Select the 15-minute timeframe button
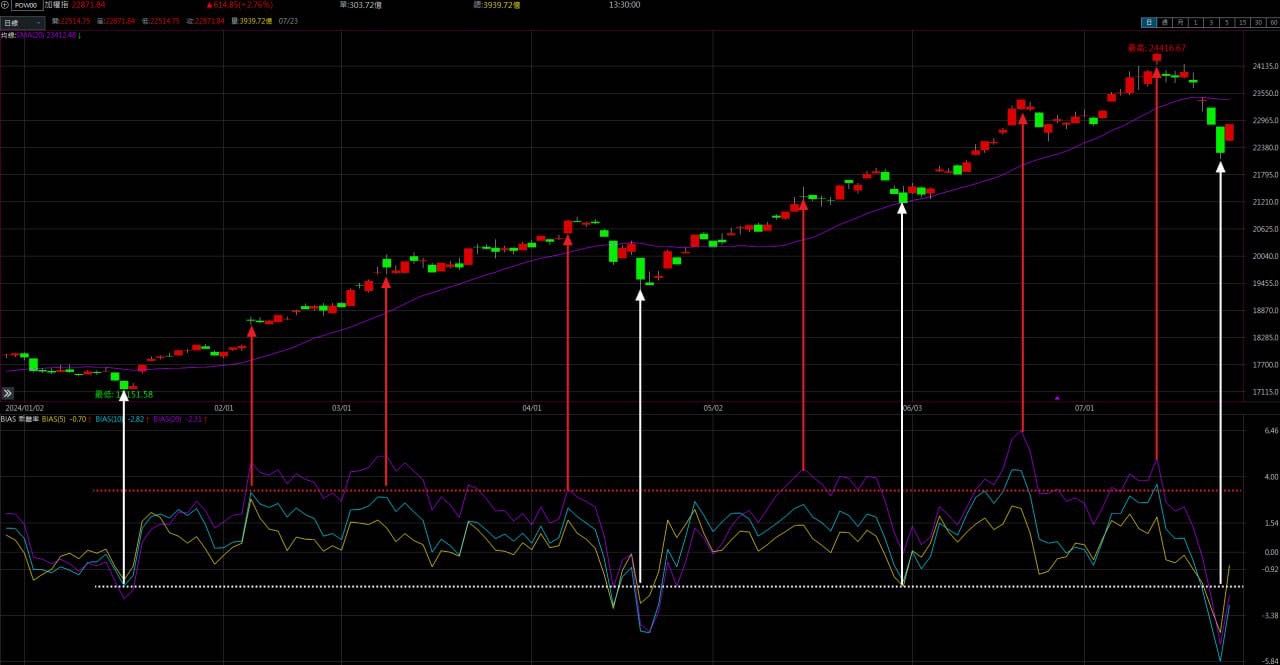 tap(1242, 22)
